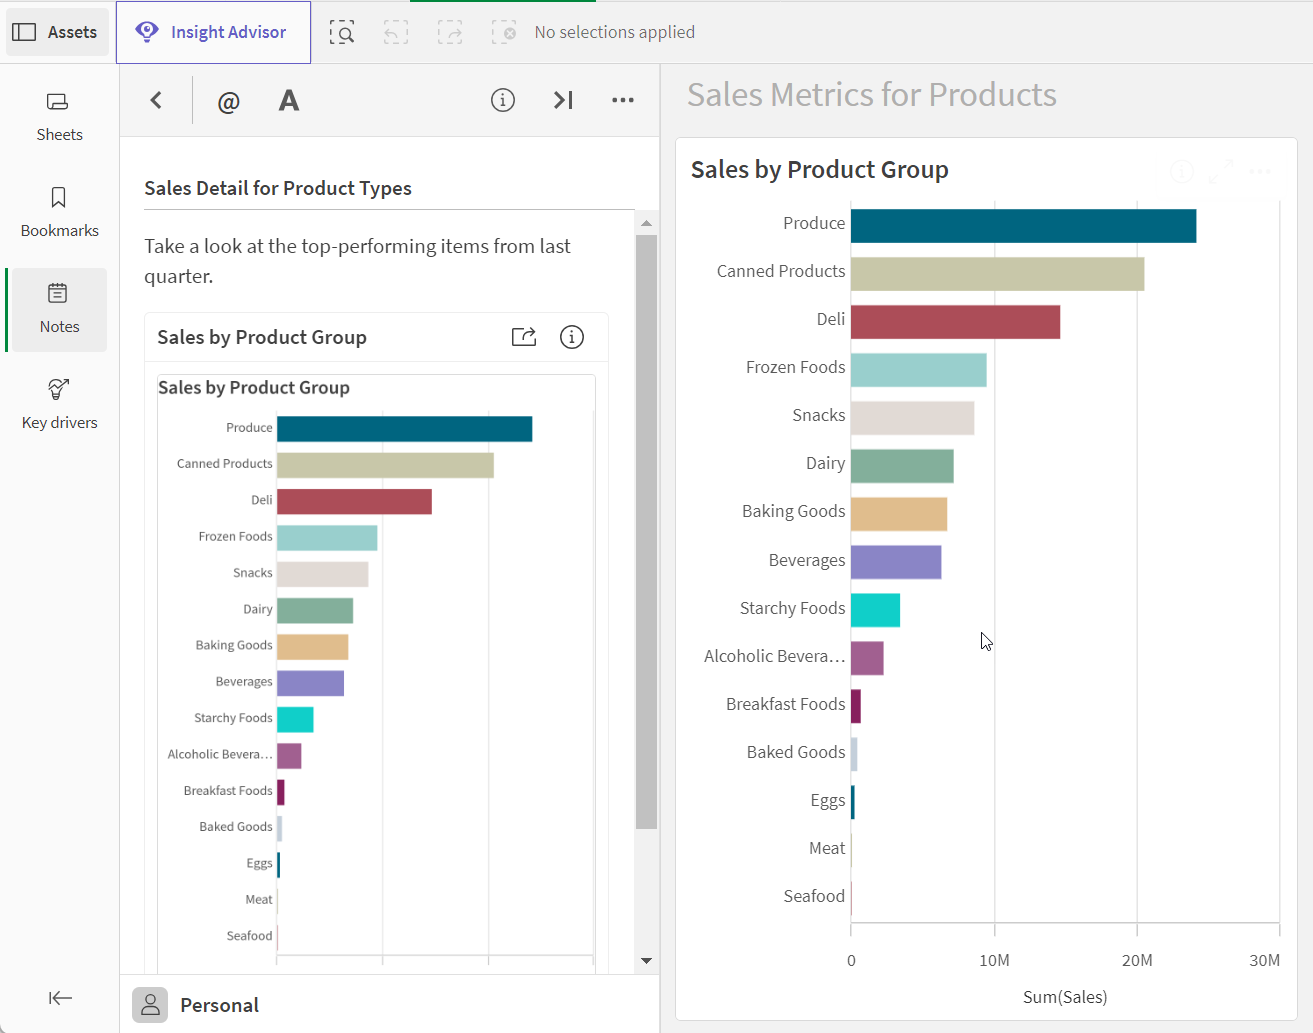Click Produce bar in note snapshot
The image size is (1313, 1033).
tap(404, 429)
